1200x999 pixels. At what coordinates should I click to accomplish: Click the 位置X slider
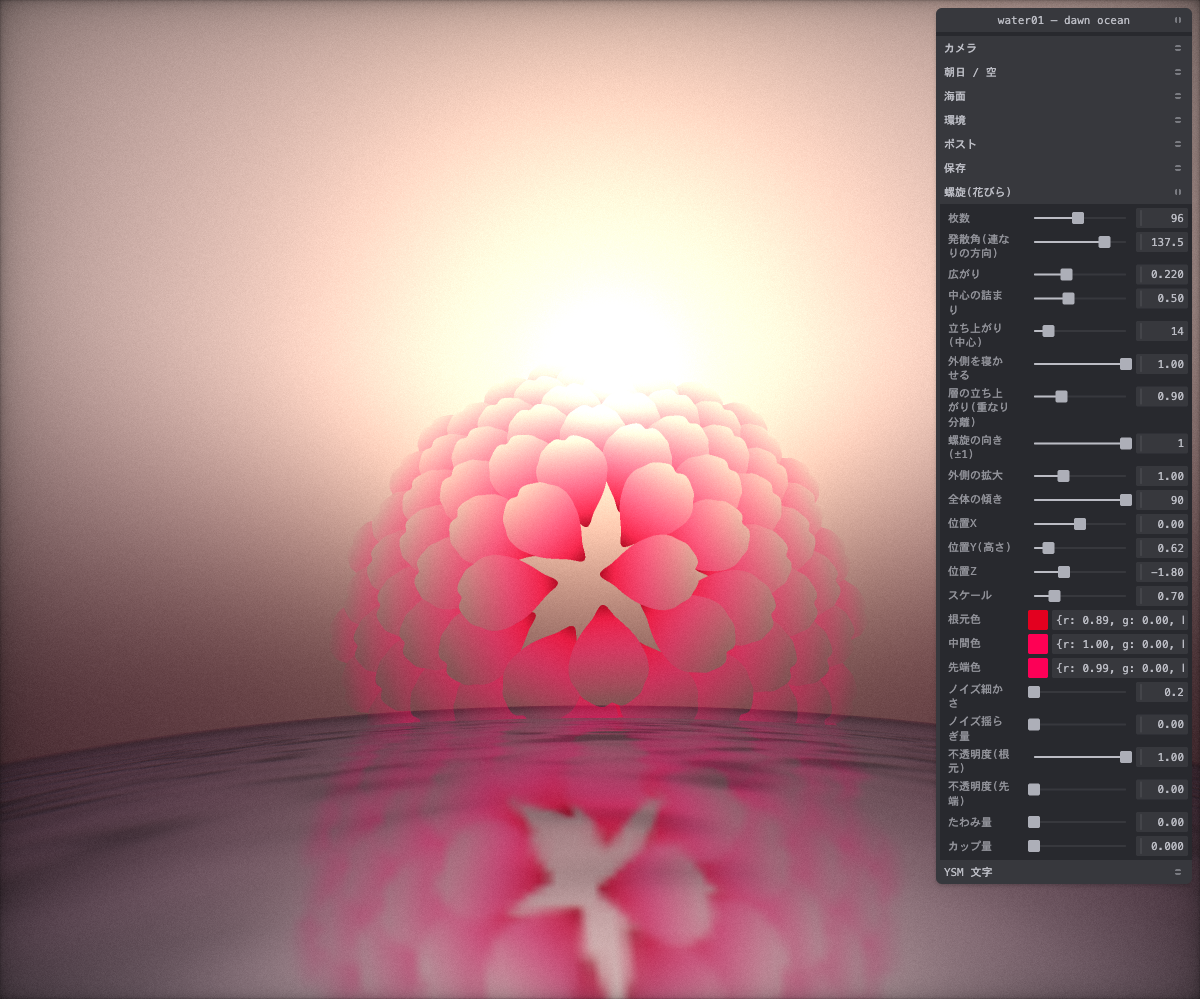(x=1080, y=524)
